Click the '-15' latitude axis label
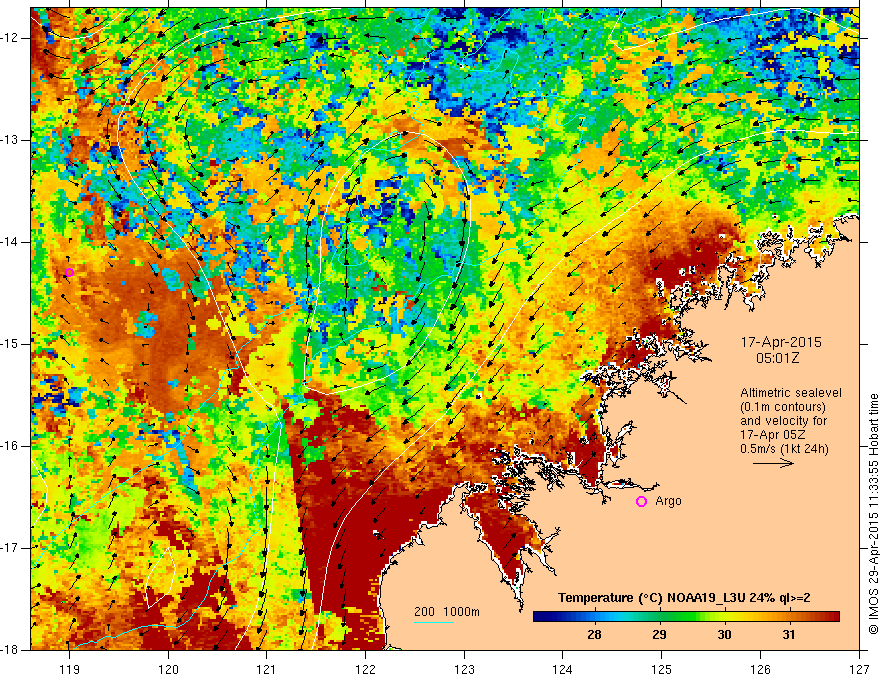Screen dimensions: 880x680 tap(11, 344)
